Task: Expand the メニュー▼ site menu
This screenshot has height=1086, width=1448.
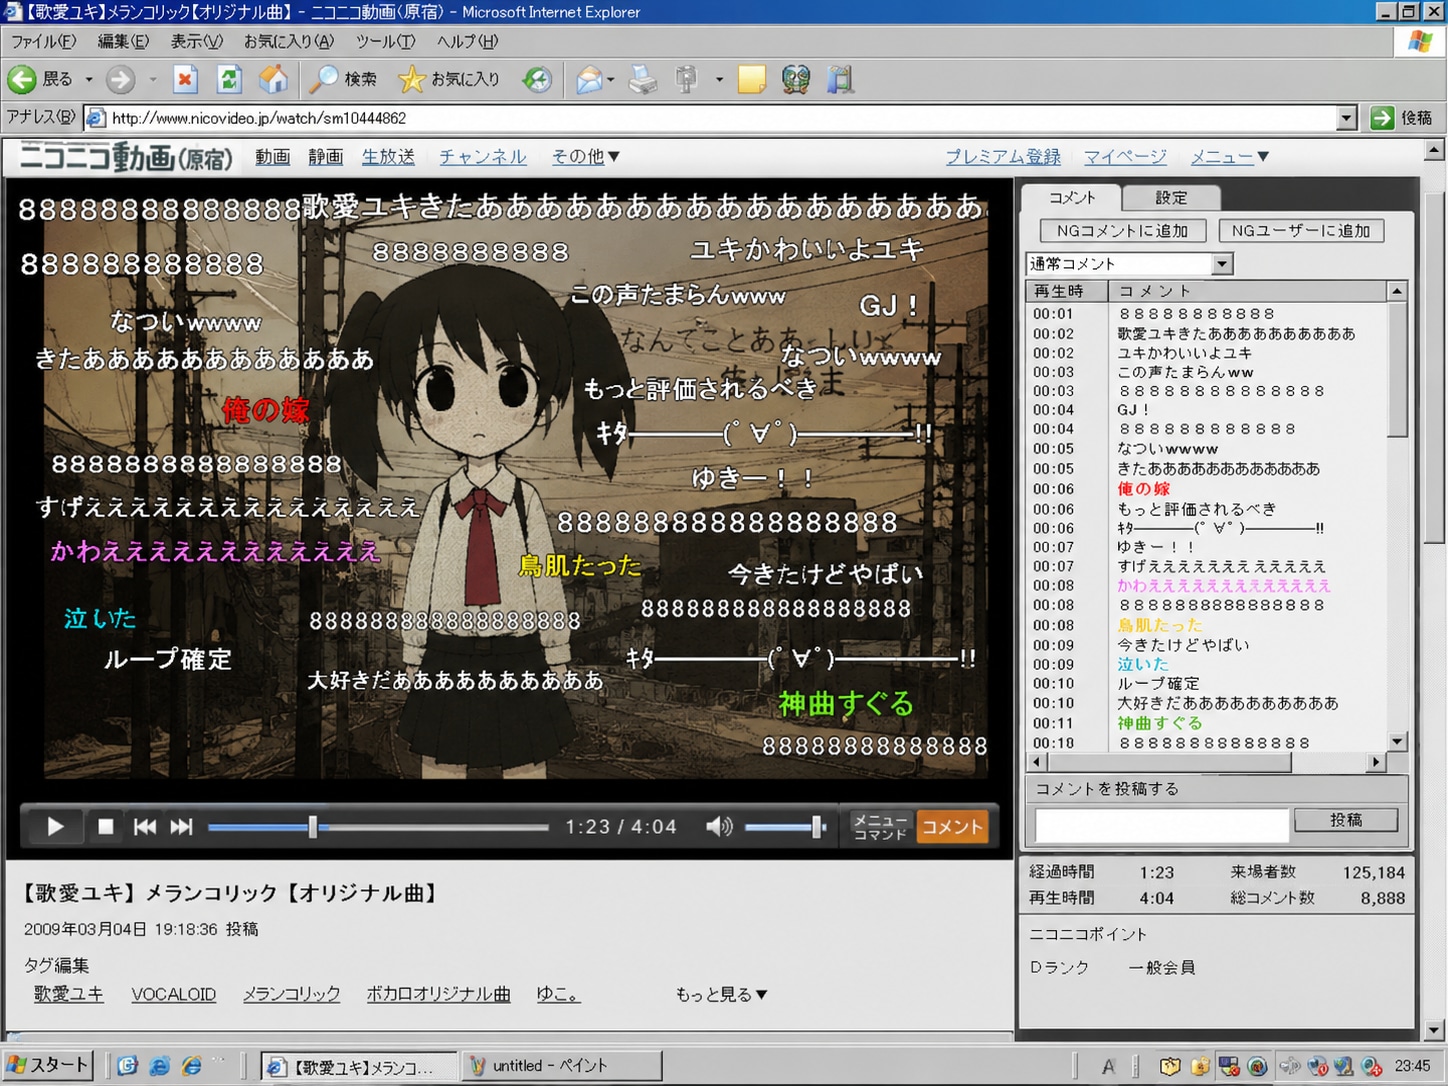Action: [1230, 157]
